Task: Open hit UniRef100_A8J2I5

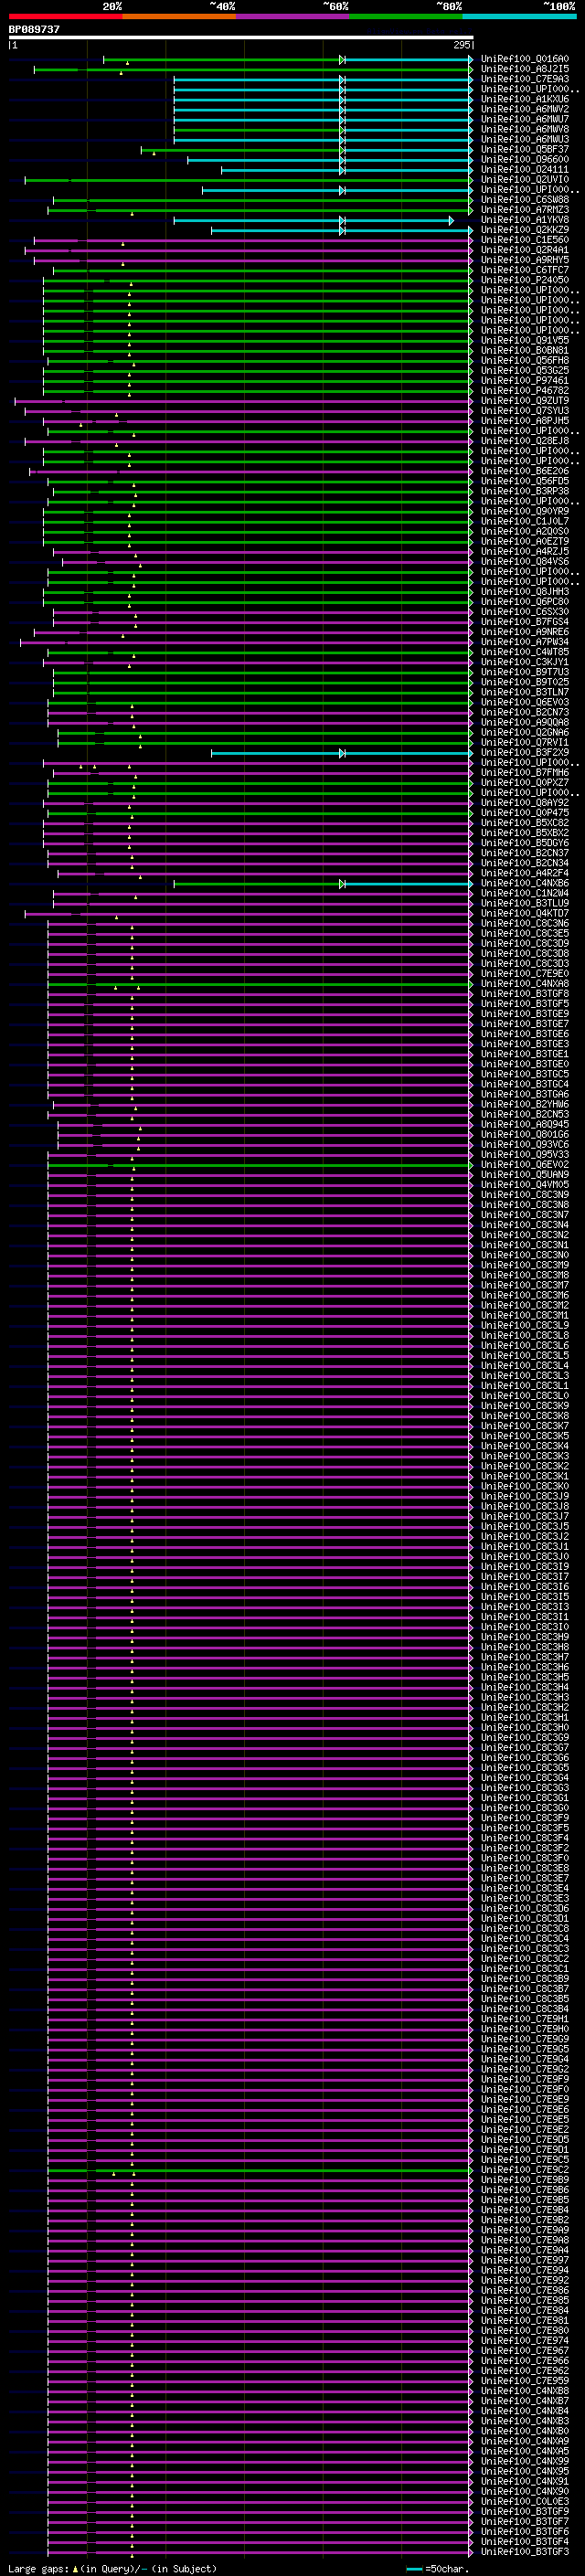Action: pyautogui.click(x=525, y=69)
